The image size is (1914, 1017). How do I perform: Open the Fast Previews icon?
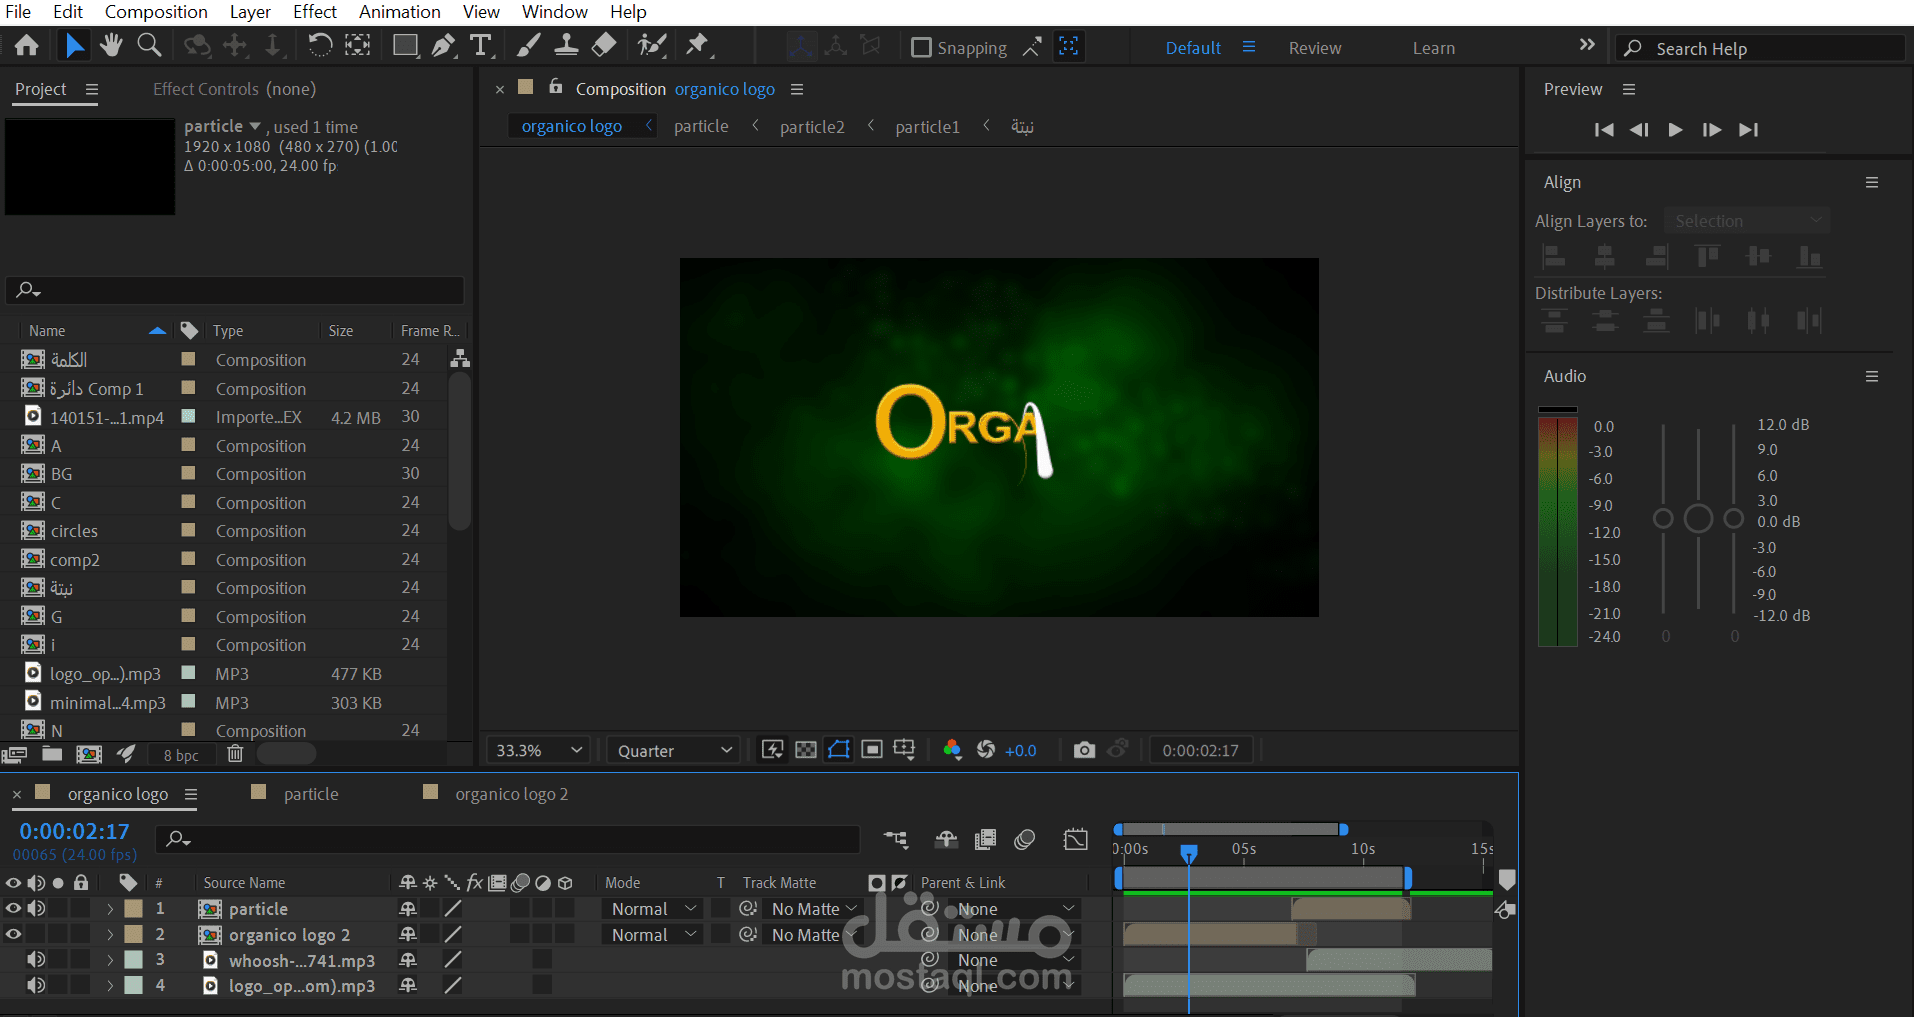(x=773, y=750)
